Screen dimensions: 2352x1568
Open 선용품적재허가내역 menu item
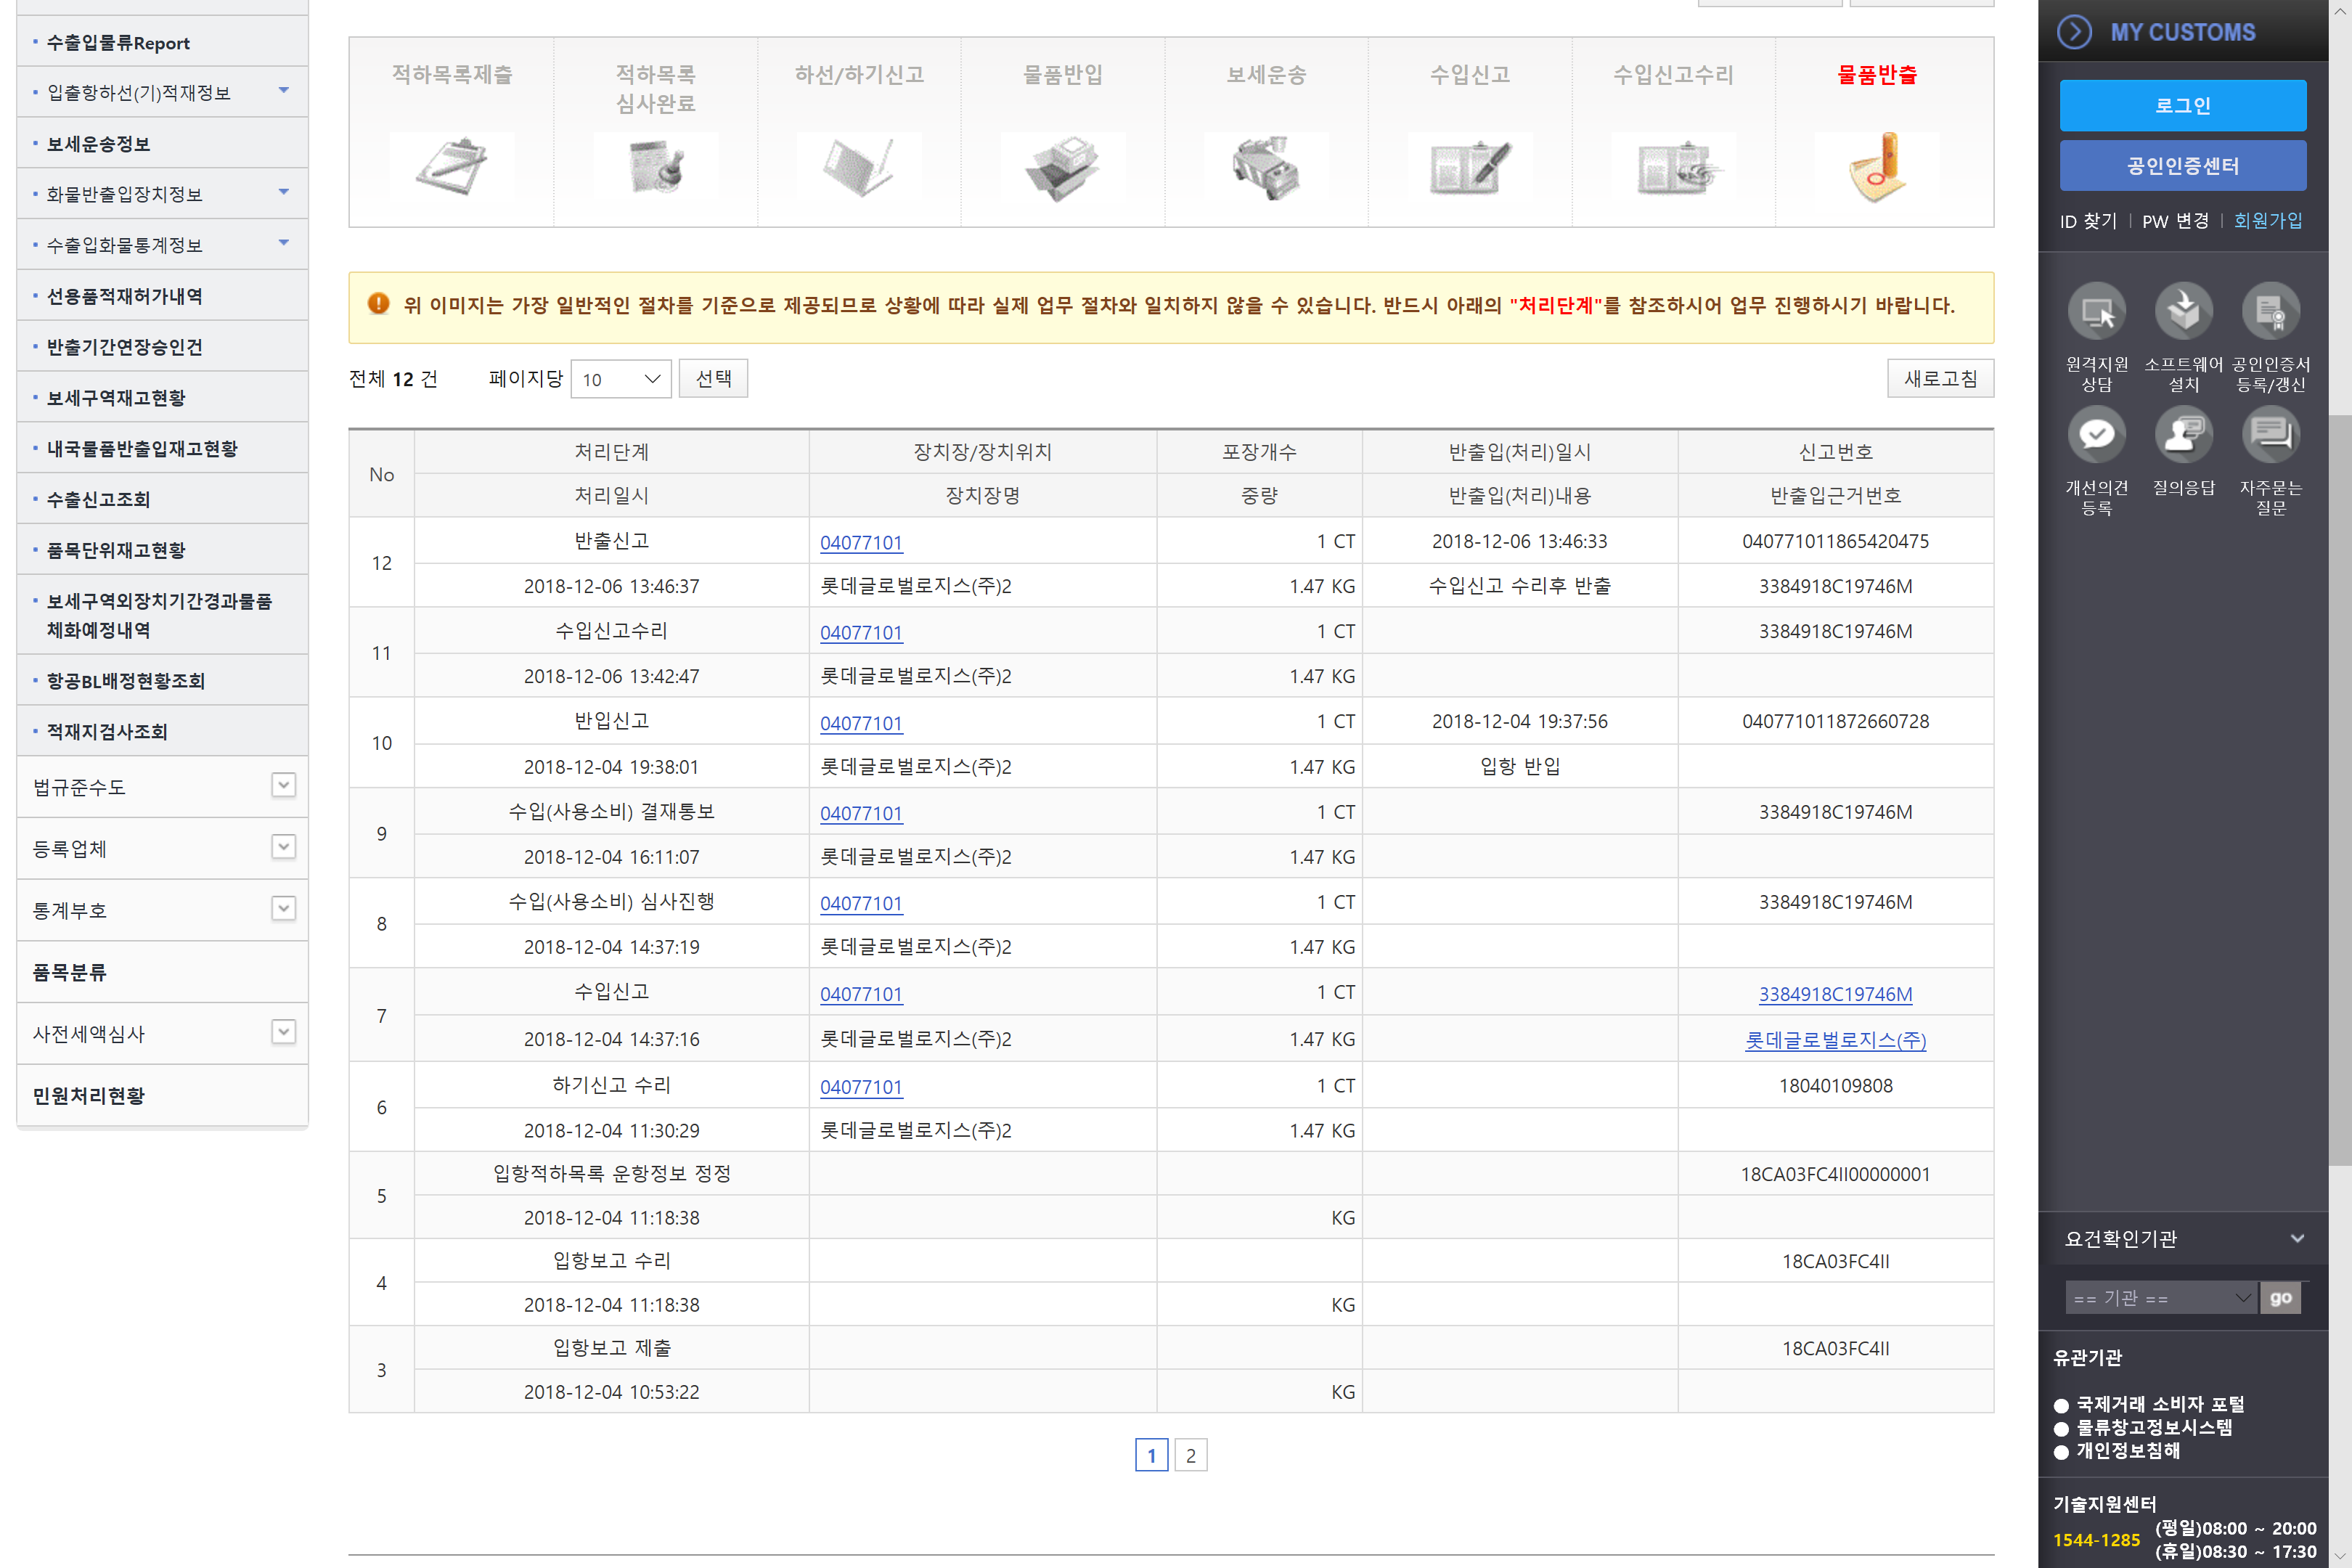coord(124,296)
